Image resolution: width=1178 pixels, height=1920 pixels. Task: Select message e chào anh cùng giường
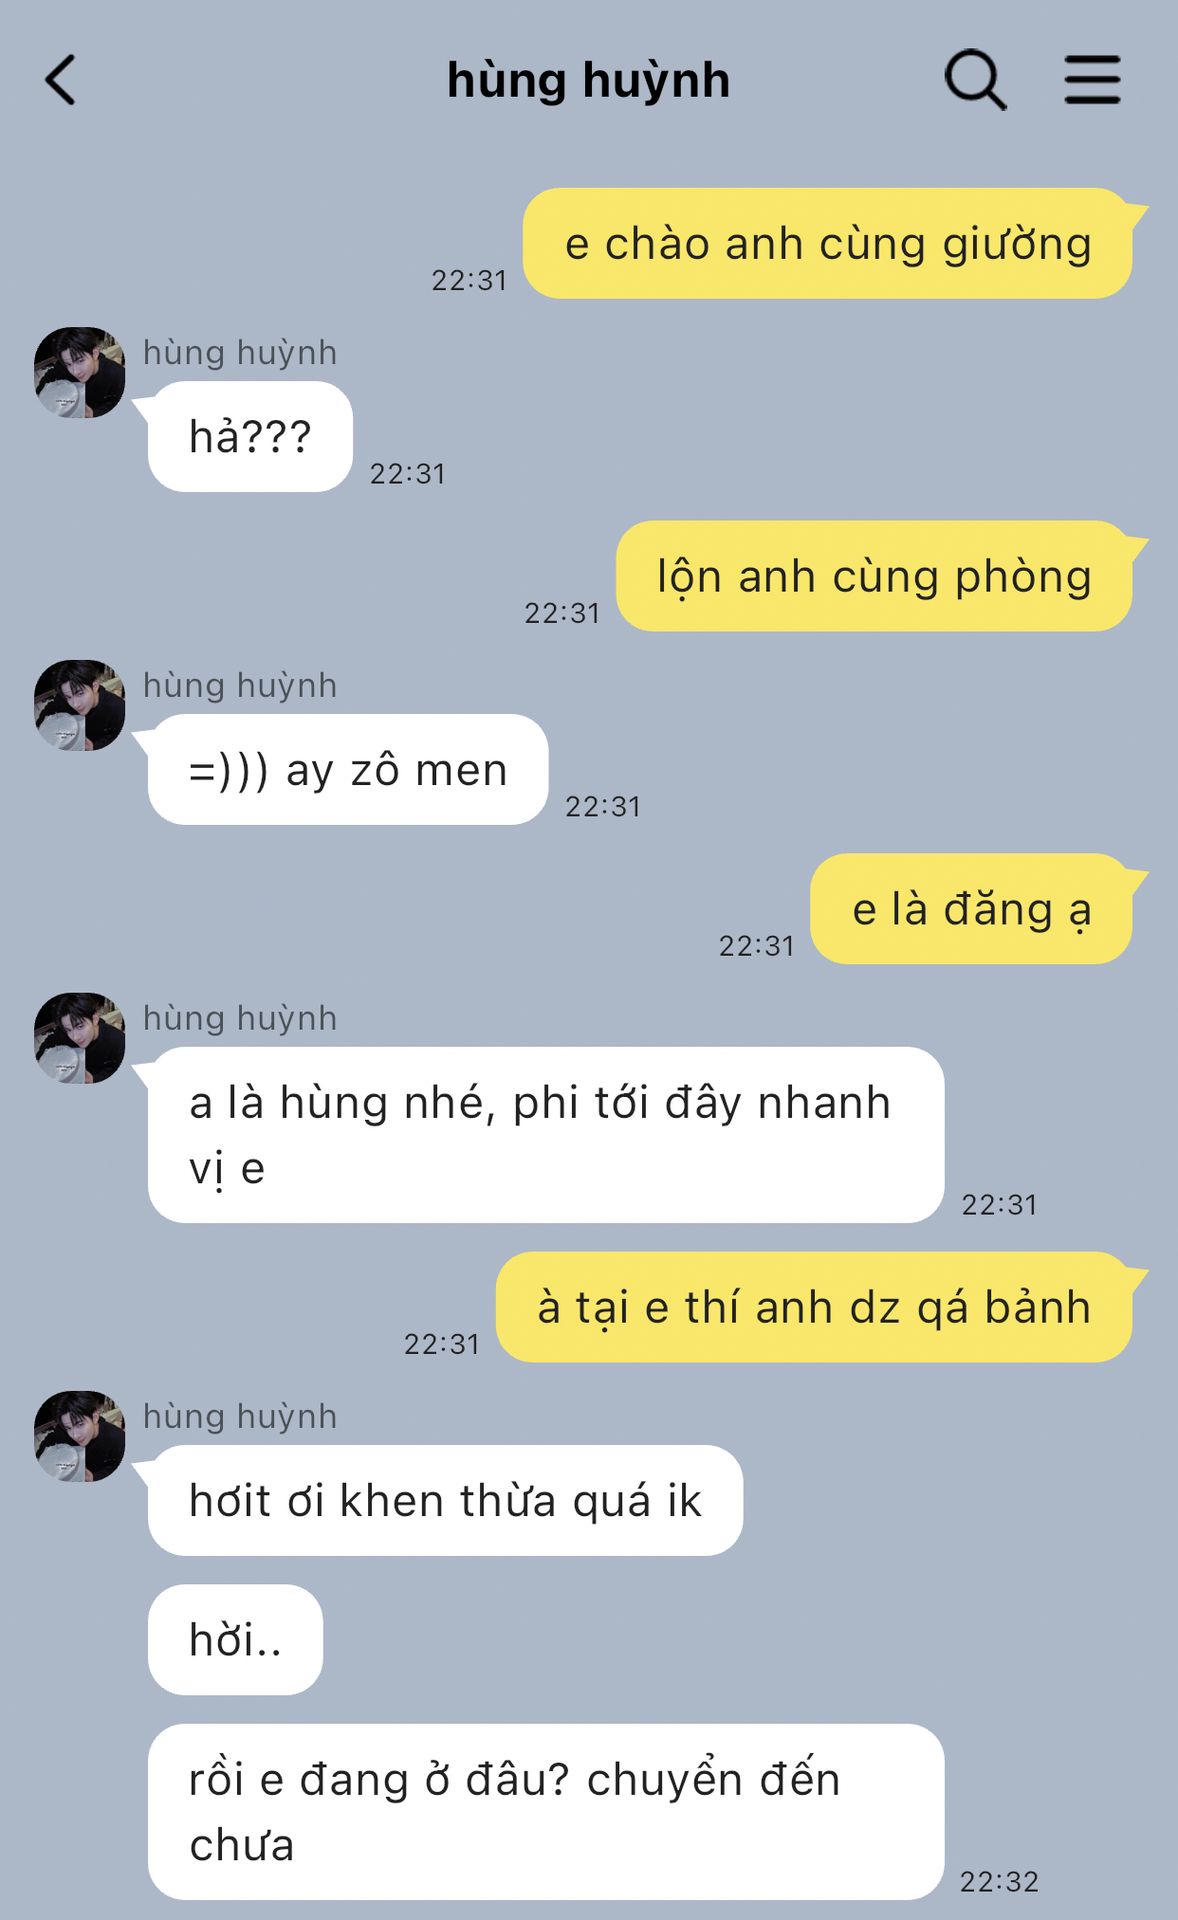point(828,243)
